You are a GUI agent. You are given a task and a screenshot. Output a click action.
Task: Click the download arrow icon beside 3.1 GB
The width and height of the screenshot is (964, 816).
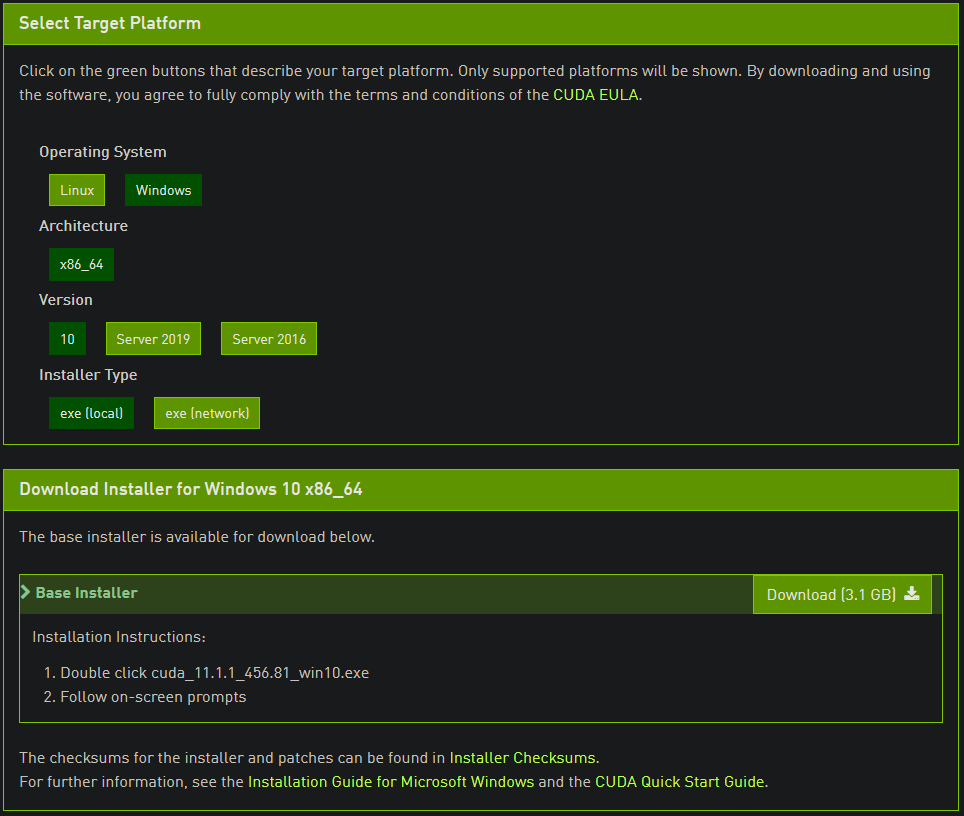click(x=912, y=593)
